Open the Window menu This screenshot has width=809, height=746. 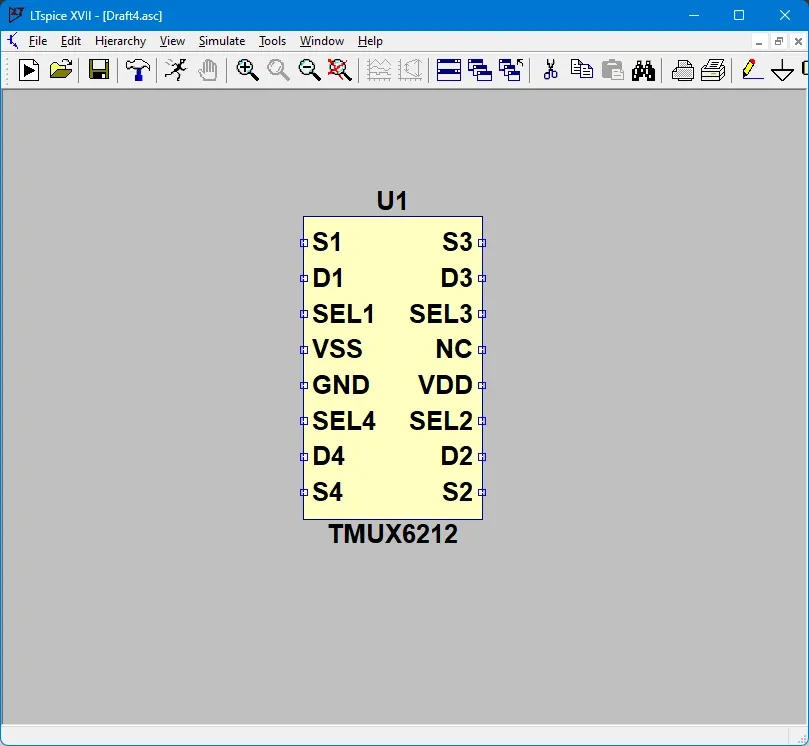[321, 41]
